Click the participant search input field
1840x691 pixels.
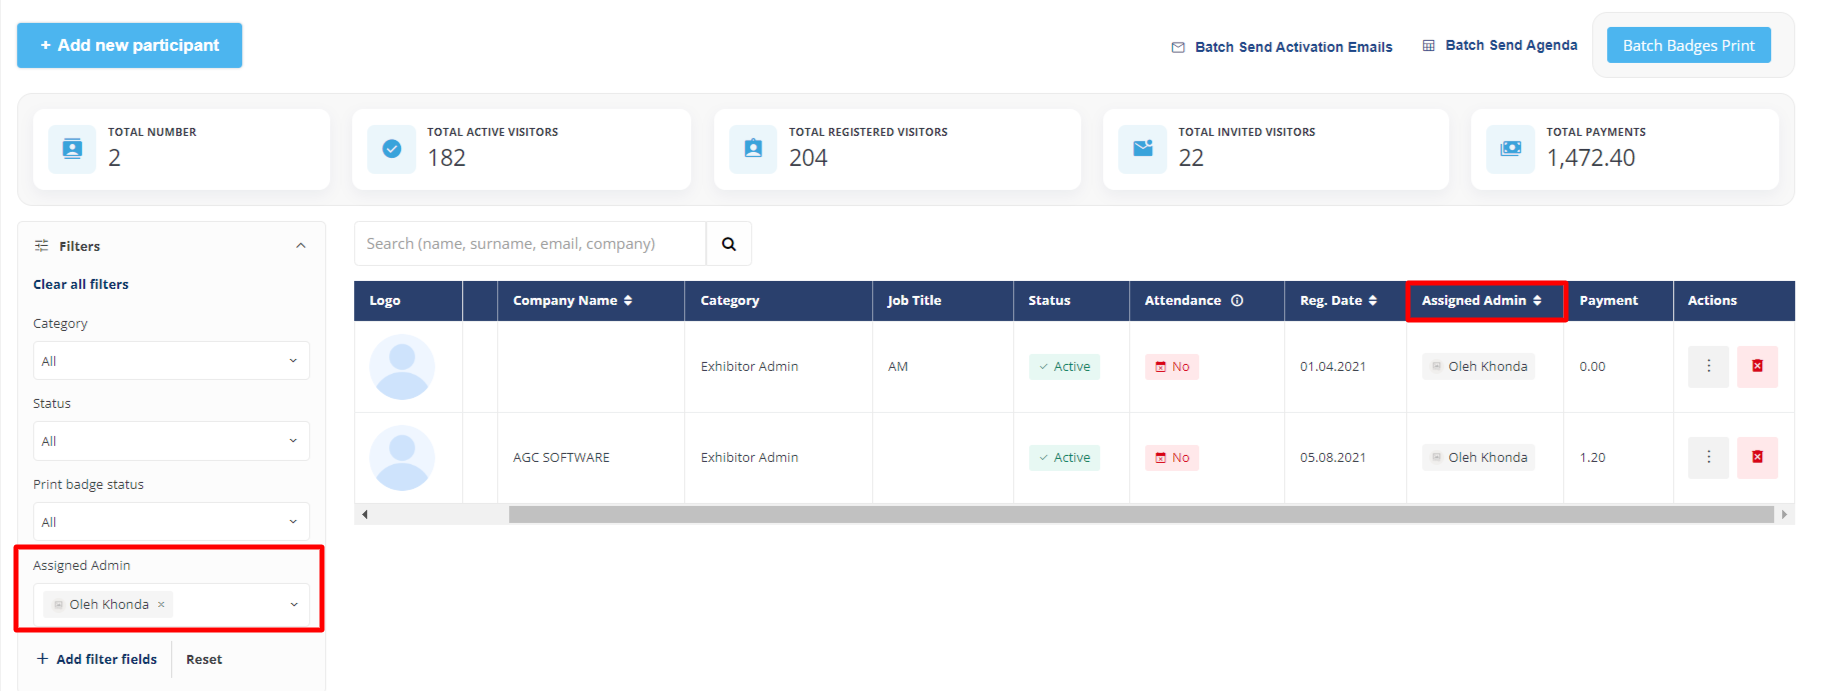pyautogui.click(x=530, y=244)
